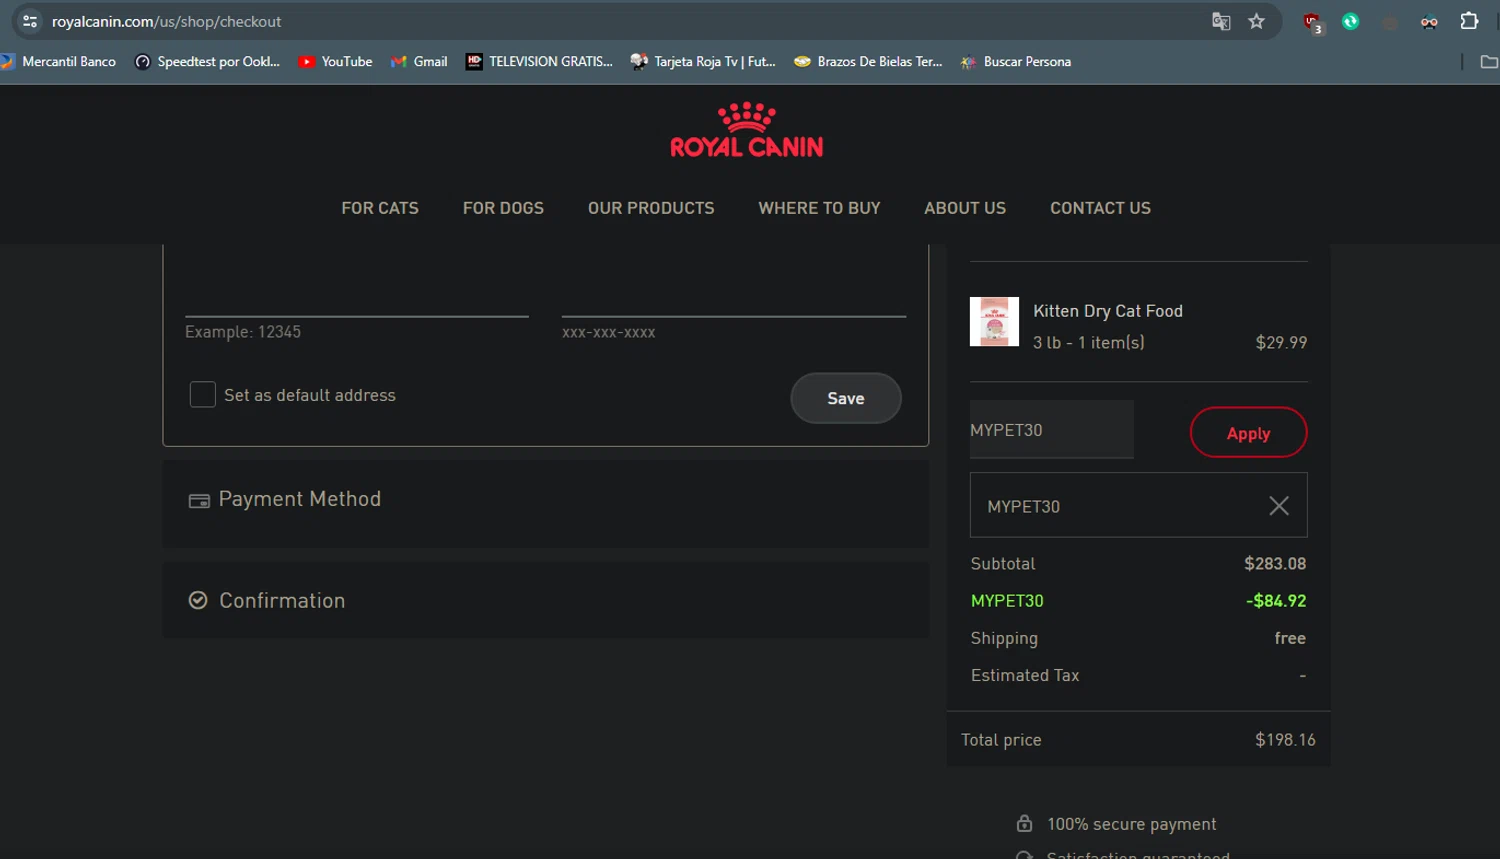This screenshot has width=1500, height=859.
Task: Open Mercantil Banco bookmark
Action: point(58,62)
